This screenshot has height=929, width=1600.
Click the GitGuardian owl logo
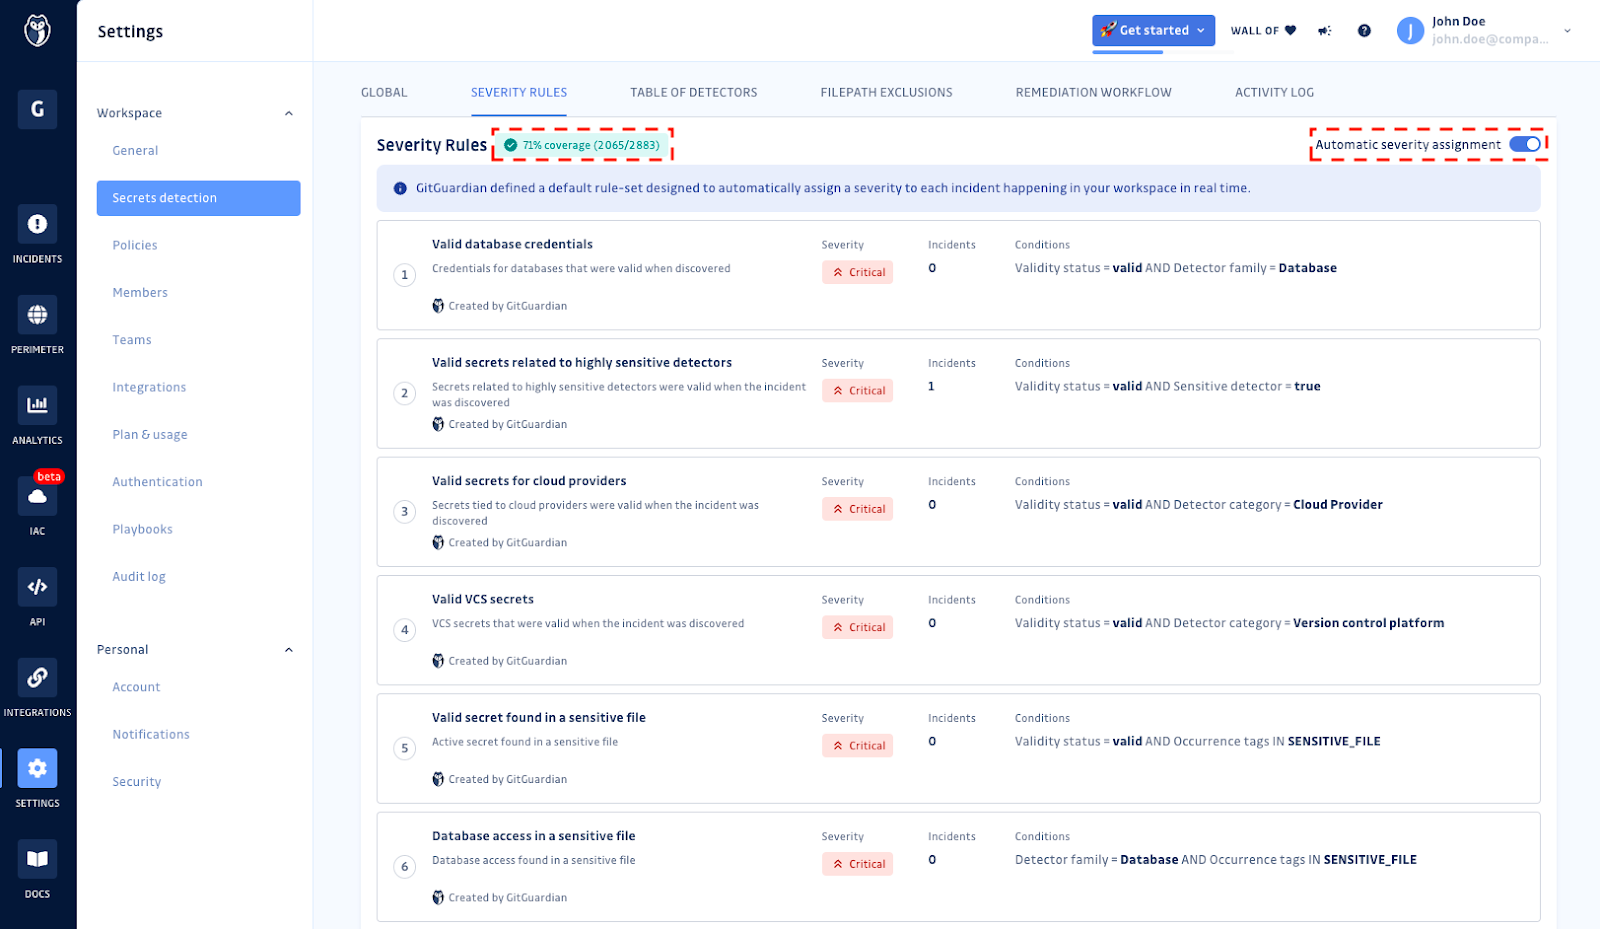pos(37,30)
